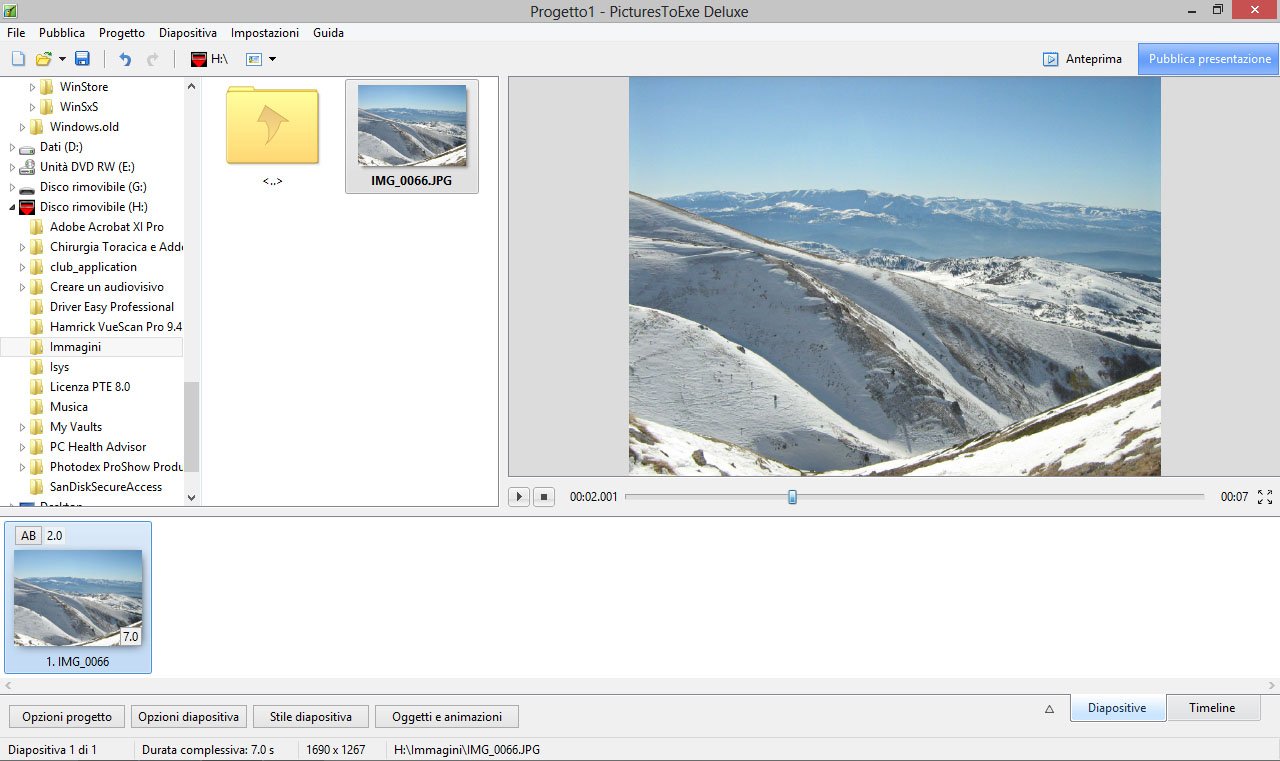The height and width of the screenshot is (761, 1280).
Task: Click the preview playback position slider handle
Action: [792, 497]
